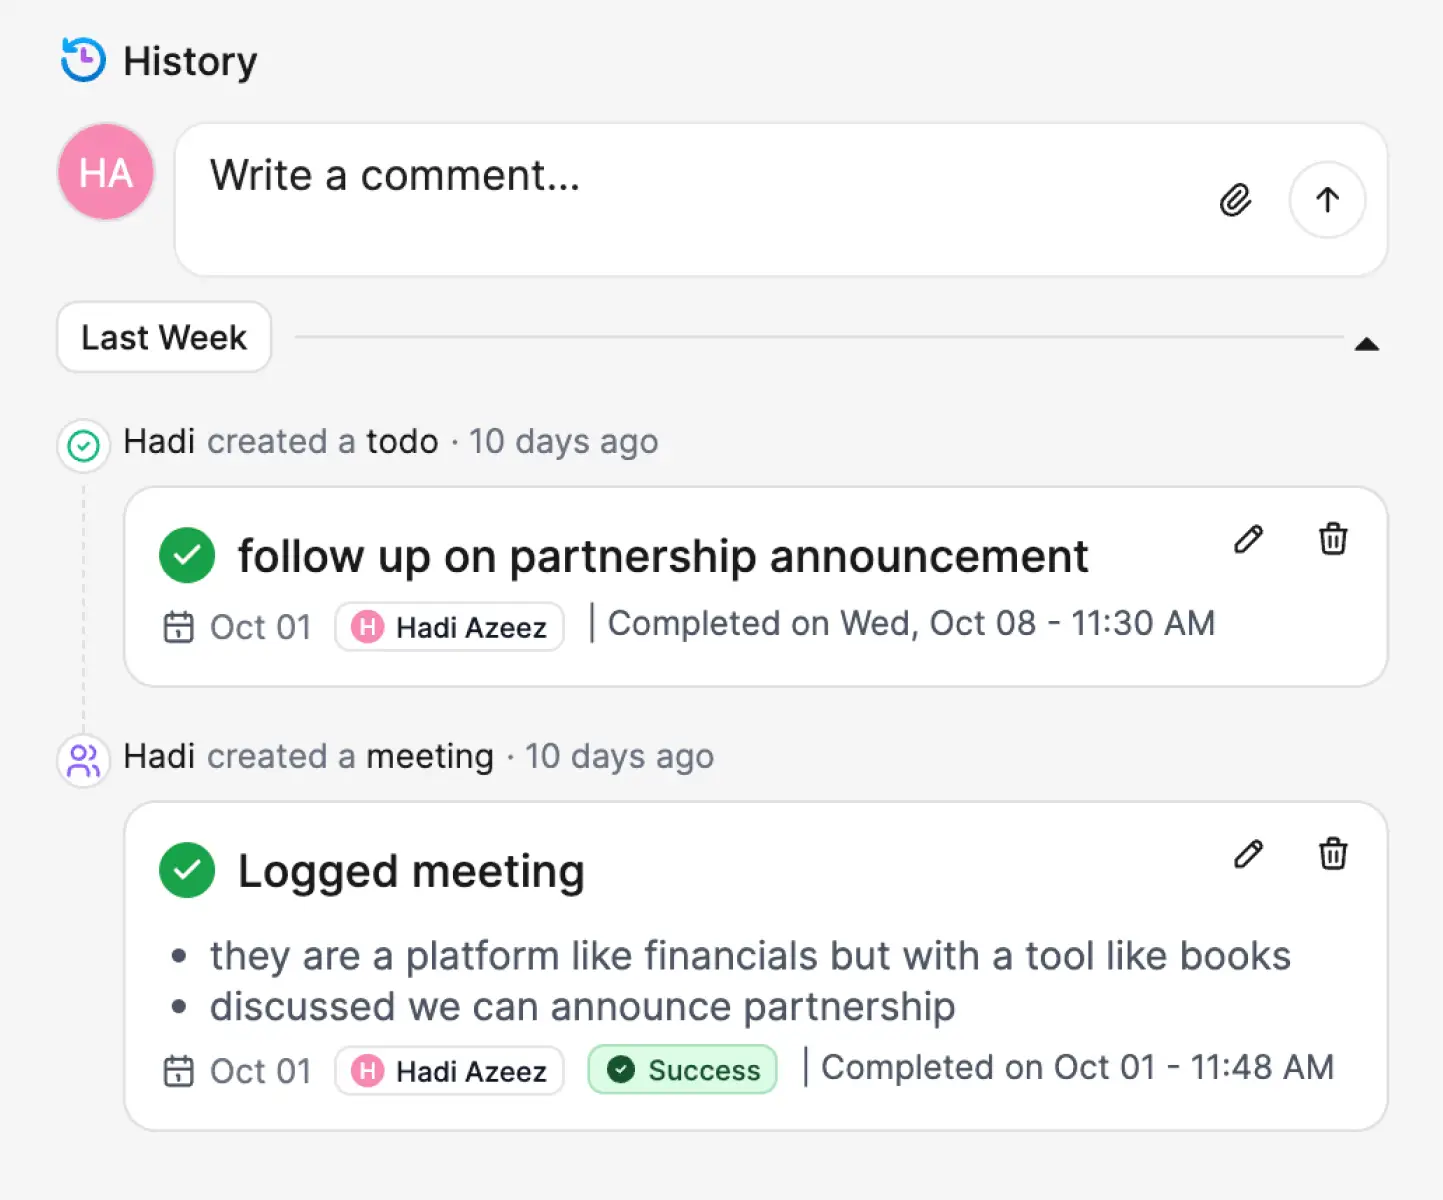The height and width of the screenshot is (1200, 1443).
Task: Click the History clock icon
Action: [83, 60]
